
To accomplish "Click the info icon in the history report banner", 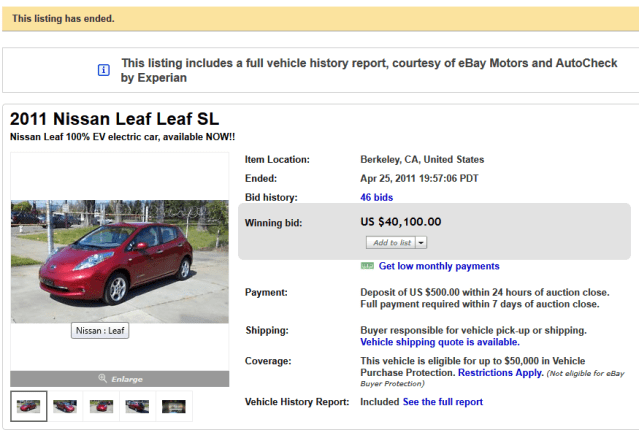I will (102, 69).
